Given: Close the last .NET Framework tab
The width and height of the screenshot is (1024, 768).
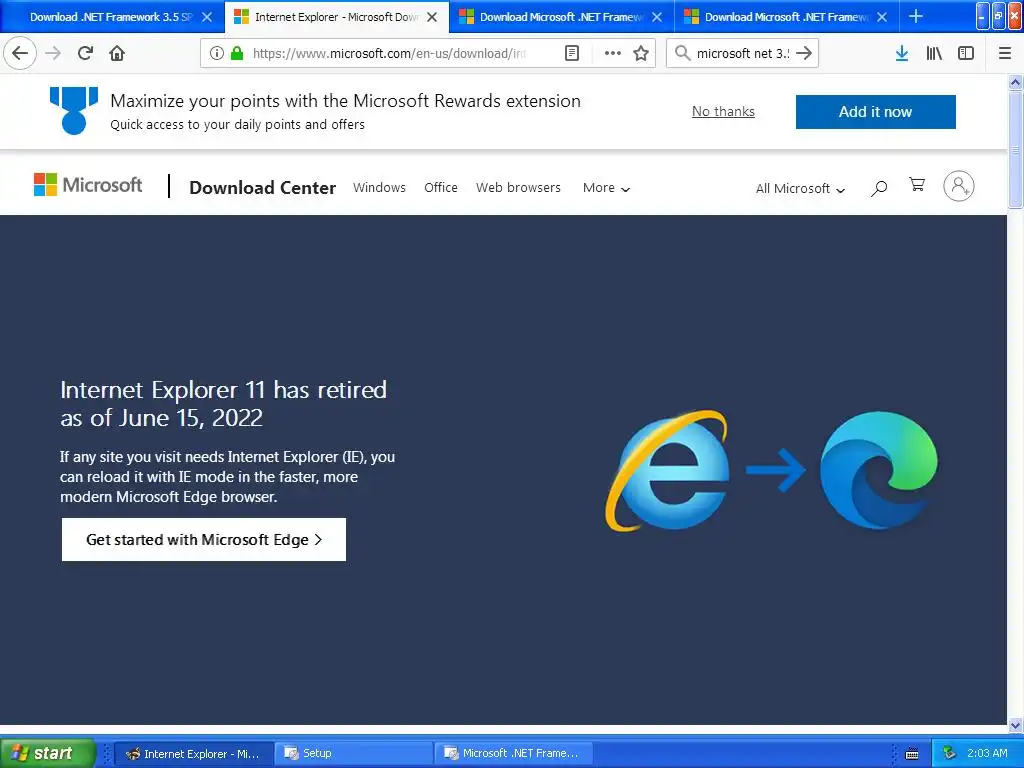Looking at the screenshot, I should pyautogui.click(x=882, y=17).
